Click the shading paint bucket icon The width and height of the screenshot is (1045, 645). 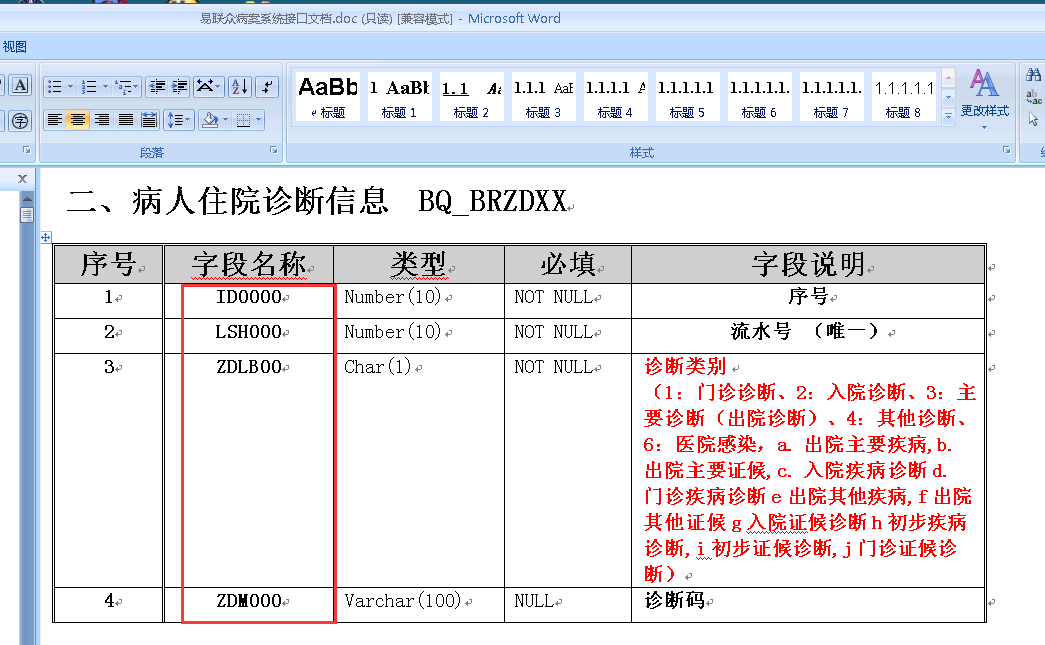pyautogui.click(x=211, y=120)
